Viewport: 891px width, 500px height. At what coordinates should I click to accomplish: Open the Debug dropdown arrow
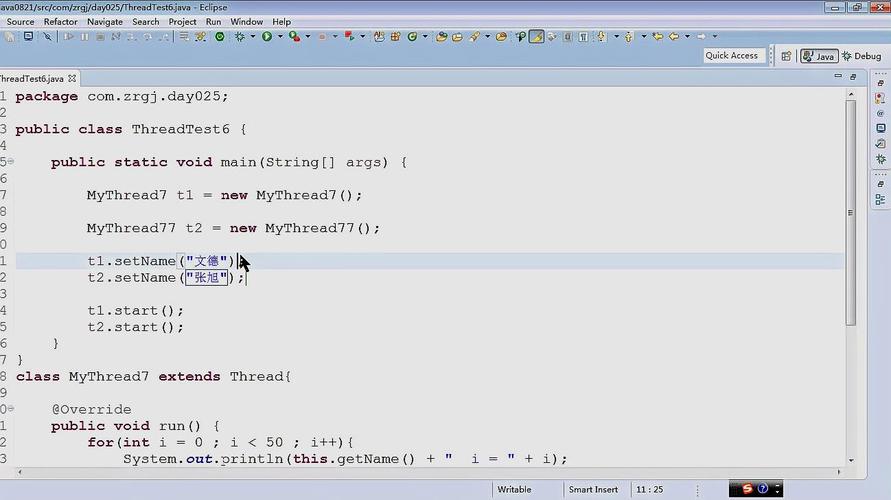point(252,36)
